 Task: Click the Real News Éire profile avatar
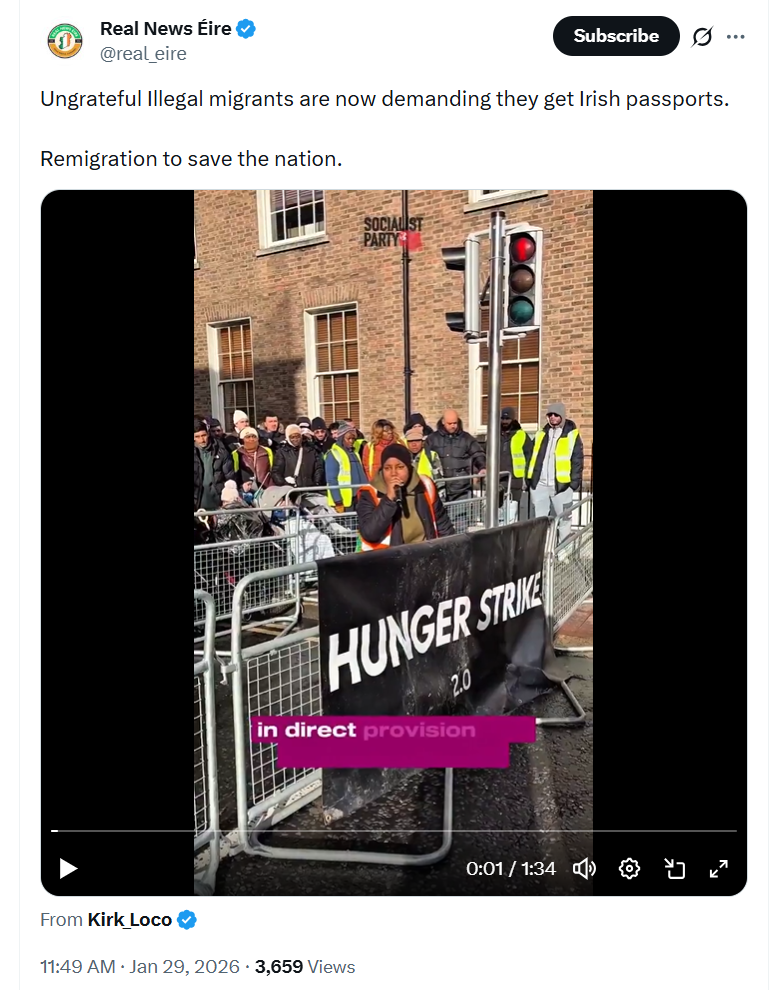[65, 40]
